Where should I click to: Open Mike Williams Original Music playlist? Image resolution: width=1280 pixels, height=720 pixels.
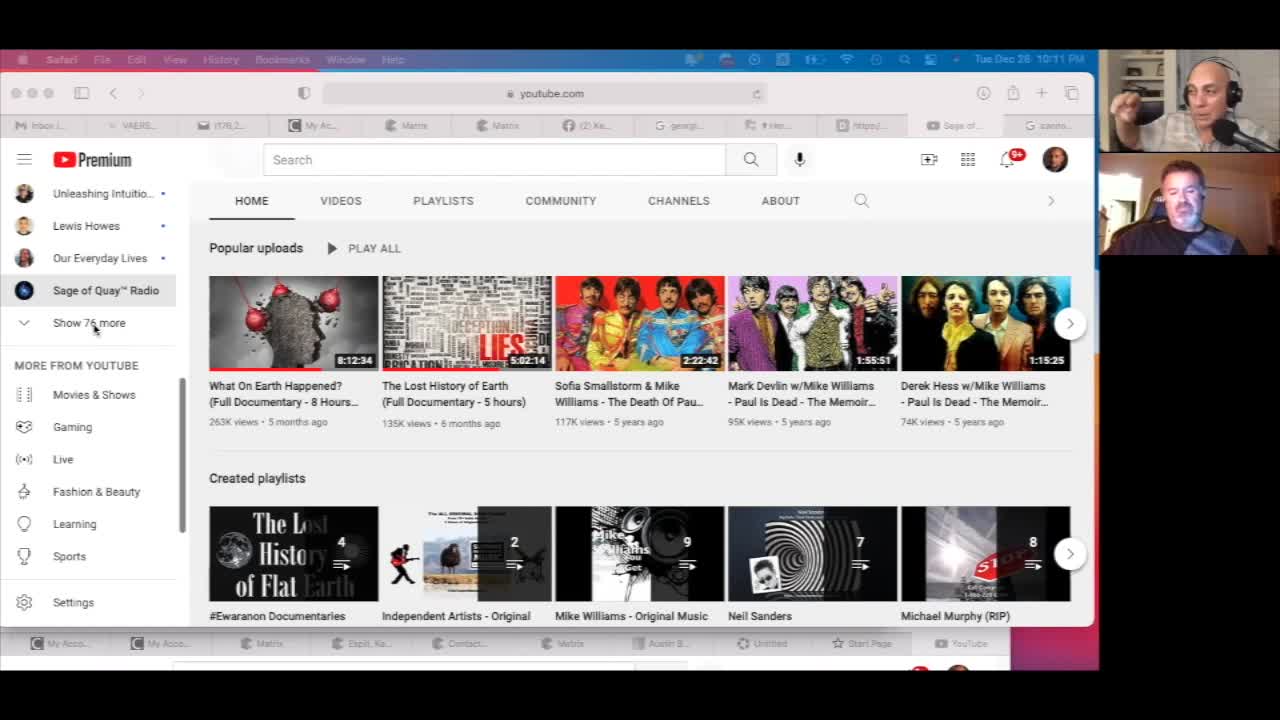pyautogui.click(x=640, y=554)
